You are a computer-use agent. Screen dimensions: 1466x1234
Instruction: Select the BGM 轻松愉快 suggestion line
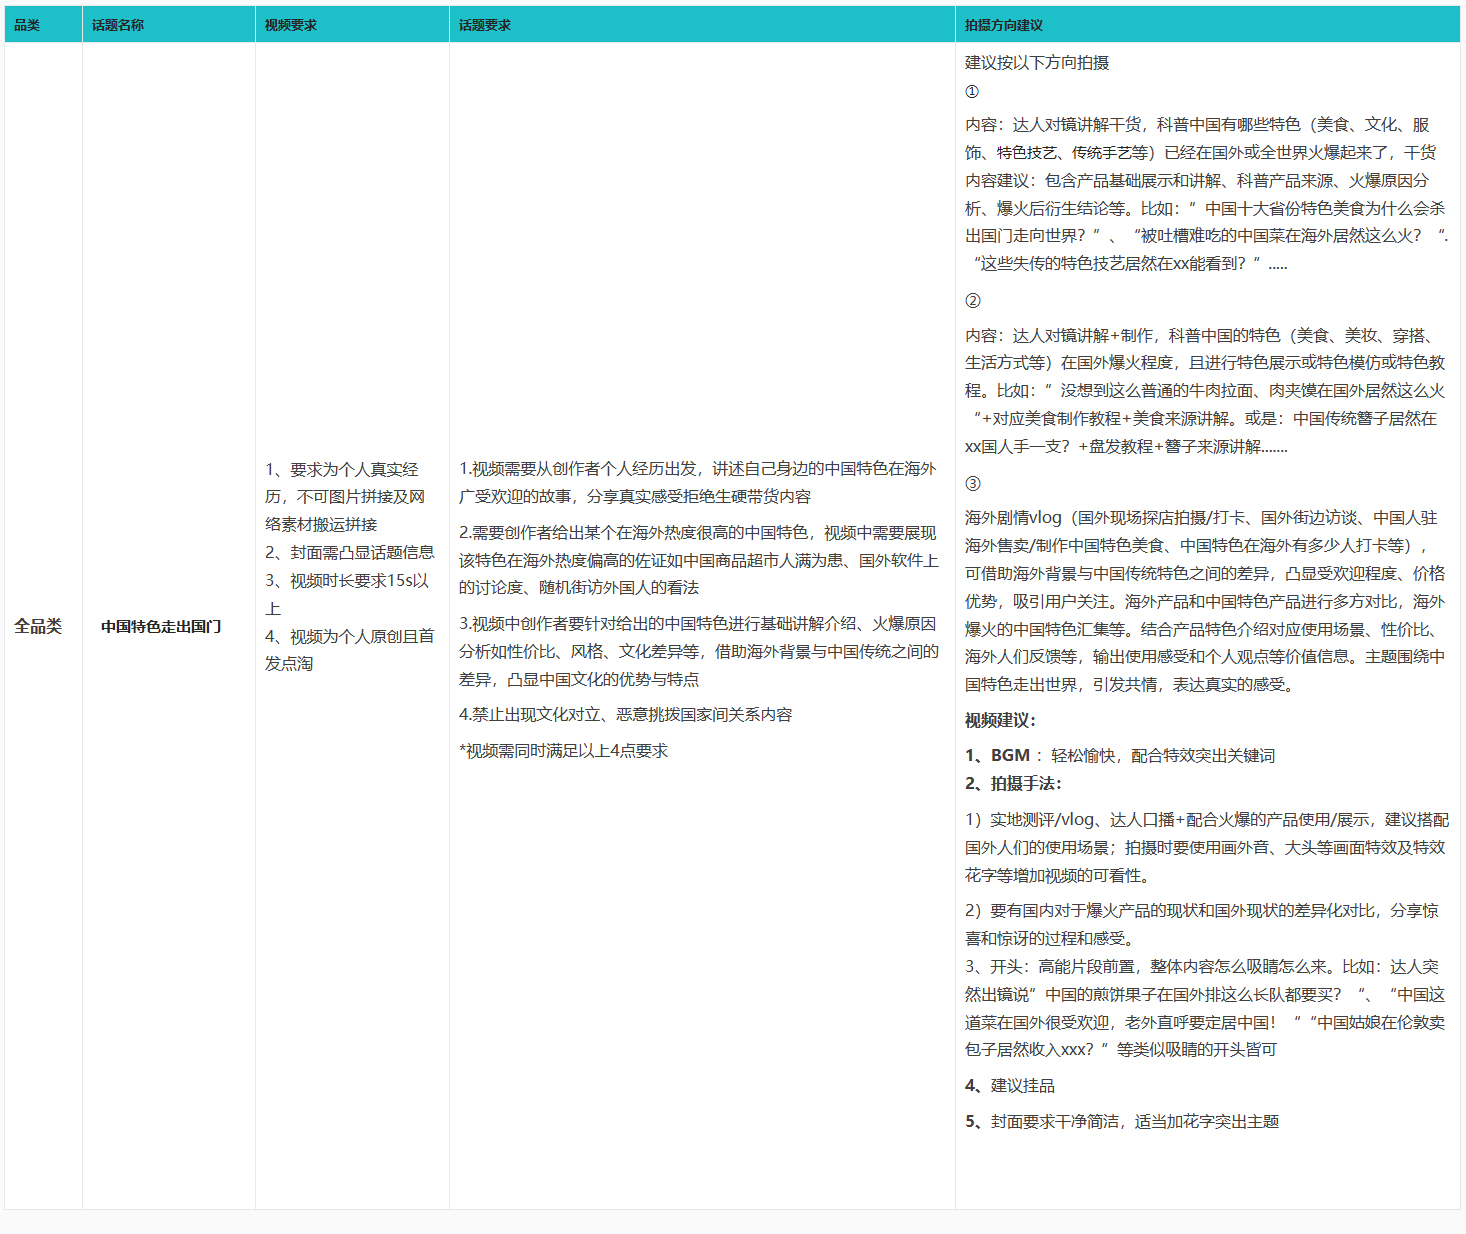(1120, 755)
